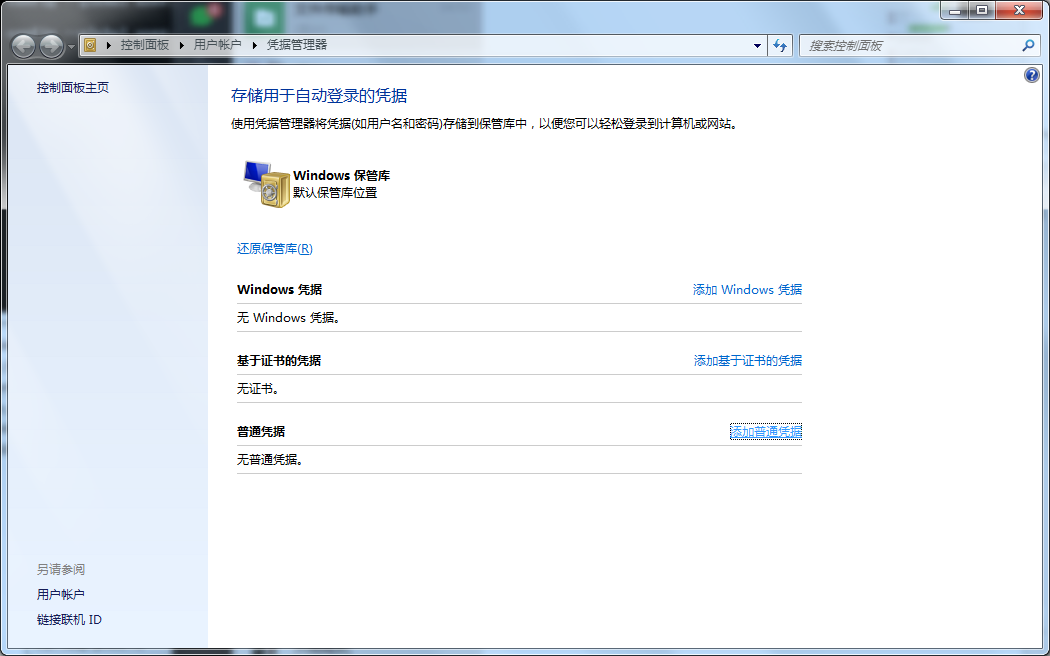Open recent pages dropdown beside navigation arrows
The width and height of the screenshot is (1050, 656).
pyautogui.click(x=71, y=47)
